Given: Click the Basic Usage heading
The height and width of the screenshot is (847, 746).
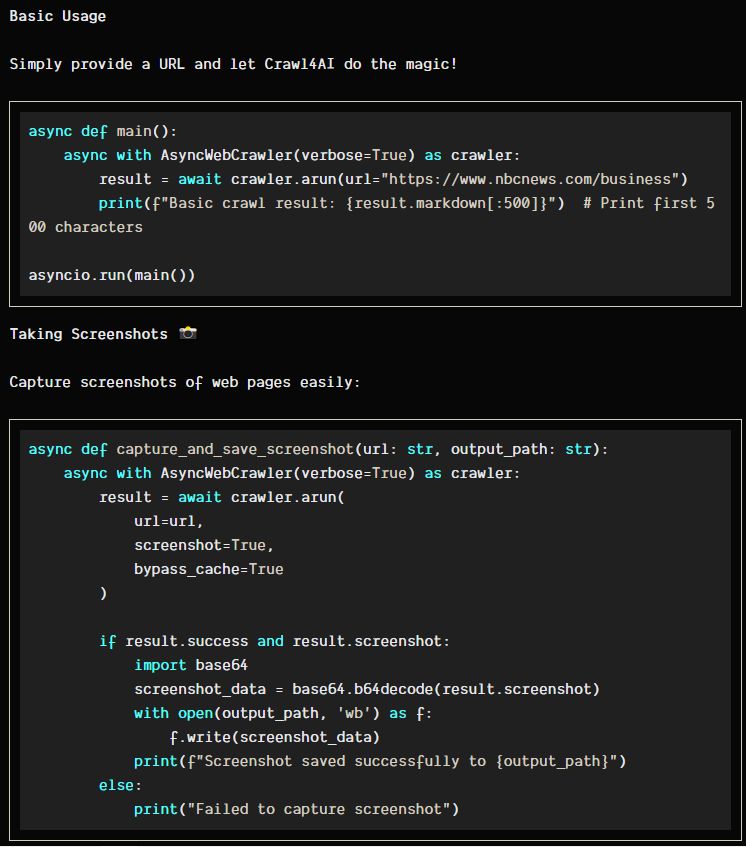Looking at the screenshot, I should (x=58, y=16).
